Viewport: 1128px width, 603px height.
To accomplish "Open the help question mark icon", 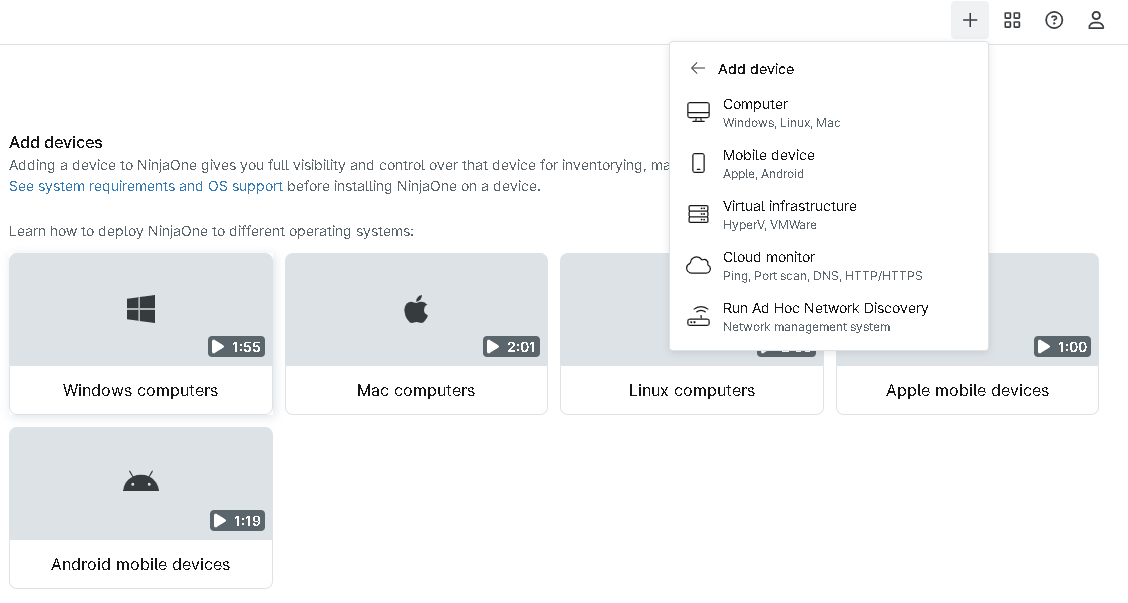I will tap(1054, 20).
